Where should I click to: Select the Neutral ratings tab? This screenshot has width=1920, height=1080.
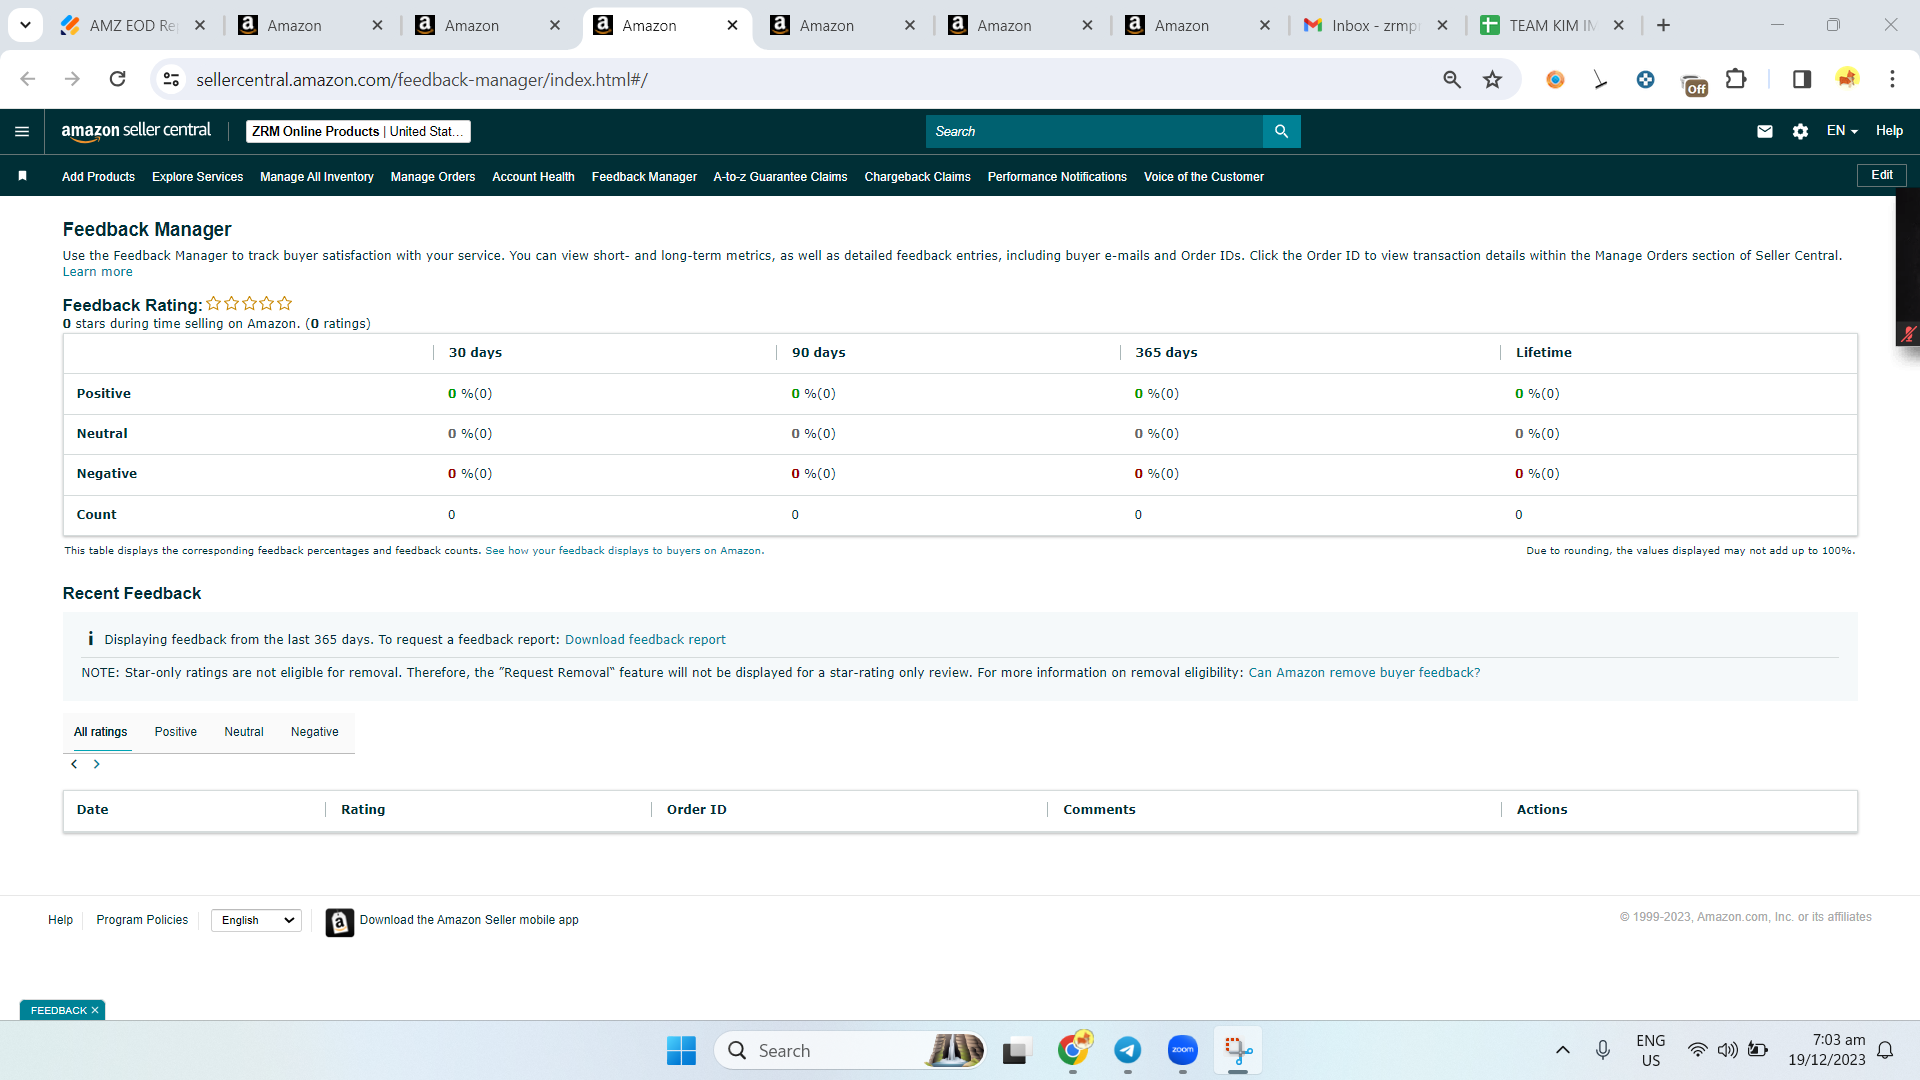[244, 732]
